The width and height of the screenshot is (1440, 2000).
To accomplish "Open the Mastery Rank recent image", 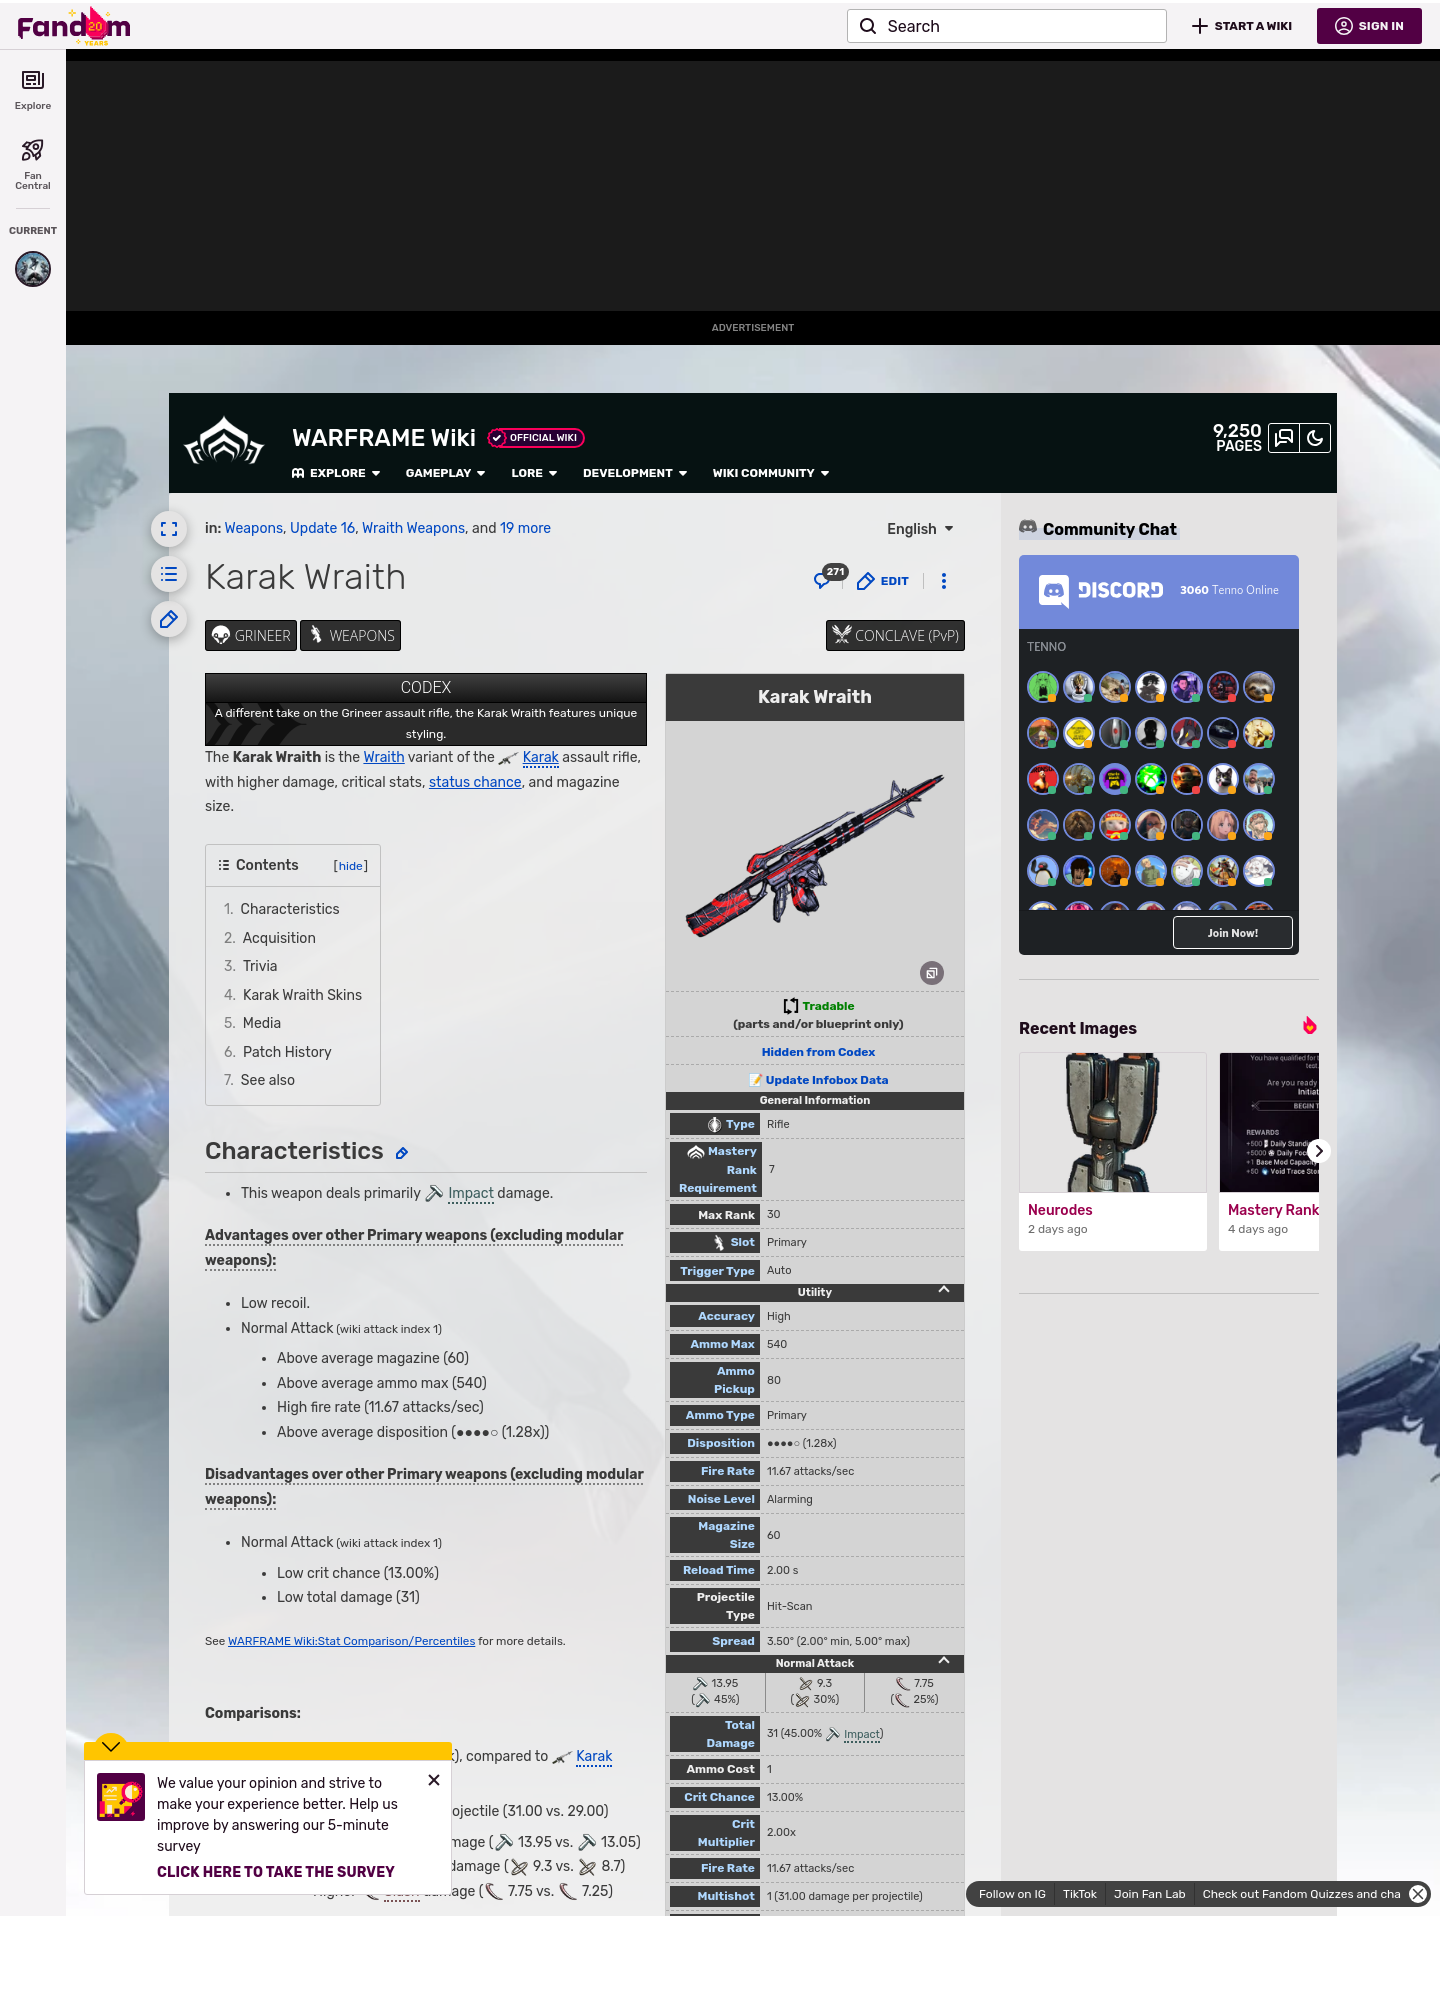I will [x=1269, y=1122].
